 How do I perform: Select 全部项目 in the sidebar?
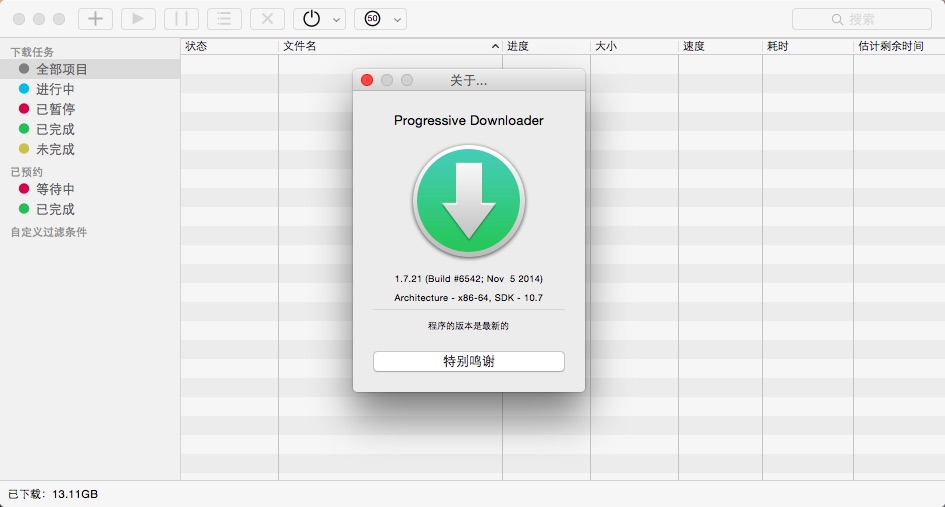[x=90, y=69]
